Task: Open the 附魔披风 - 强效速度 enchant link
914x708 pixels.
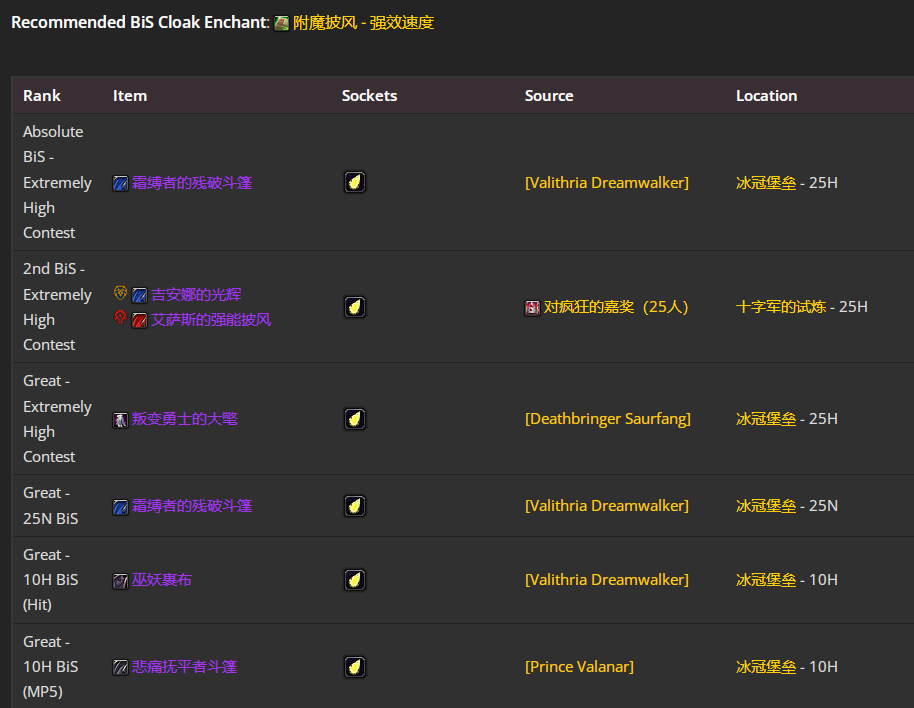Action: tap(364, 22)
